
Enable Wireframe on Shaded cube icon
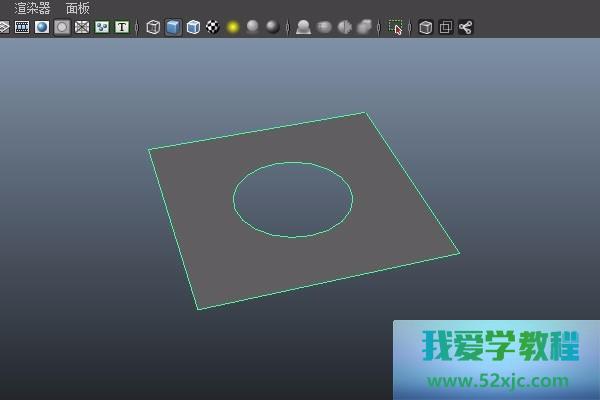193,27
